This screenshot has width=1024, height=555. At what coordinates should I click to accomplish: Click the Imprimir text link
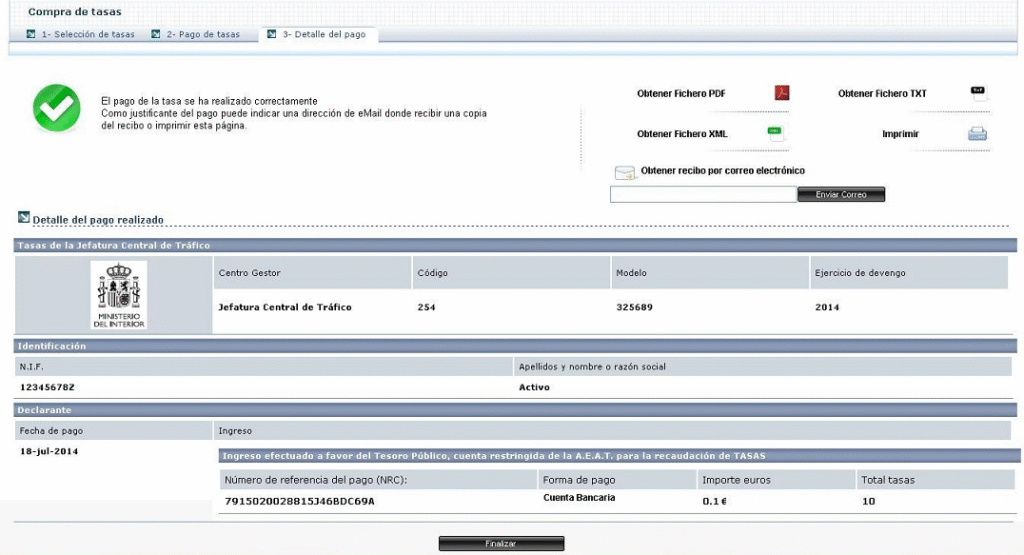[x=900, y=134]
